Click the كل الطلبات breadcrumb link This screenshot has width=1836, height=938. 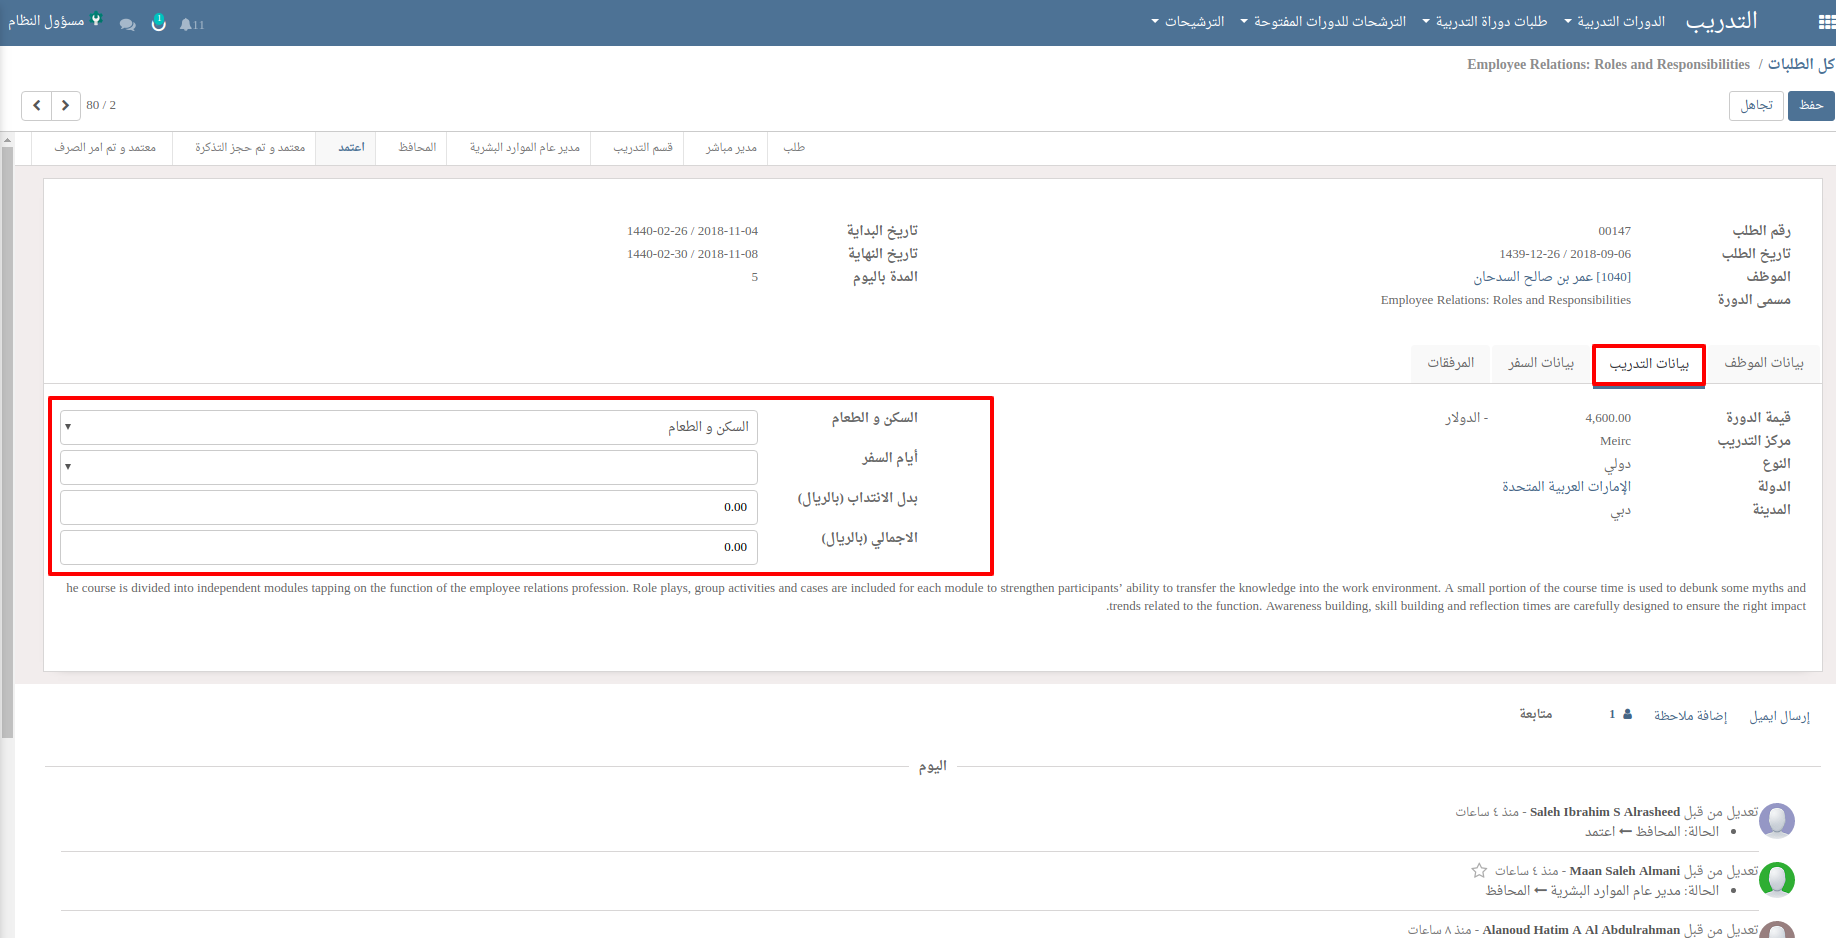[x=1800, y=64]
